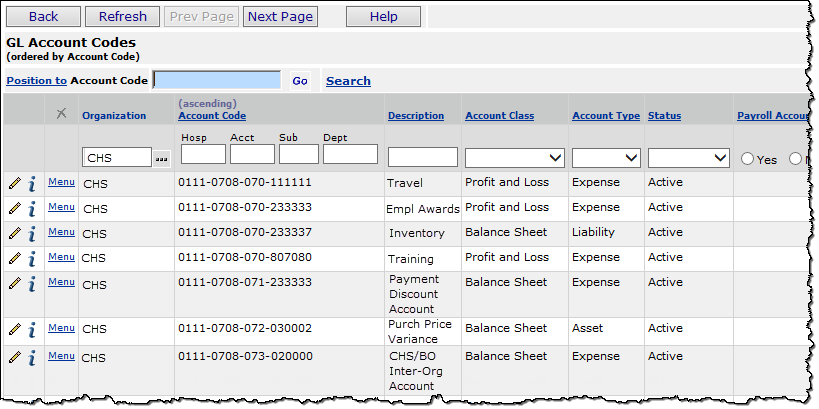This screenshot has height=409, width=819.
Task: Click the pencil edit icon for Travel row
Action: (x=14, y=183)
